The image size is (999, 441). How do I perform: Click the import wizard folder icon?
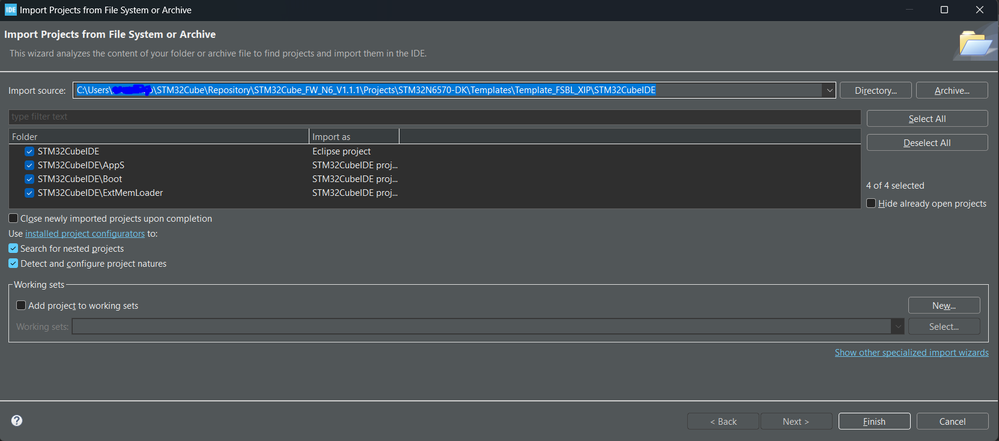tap(973, 42)
